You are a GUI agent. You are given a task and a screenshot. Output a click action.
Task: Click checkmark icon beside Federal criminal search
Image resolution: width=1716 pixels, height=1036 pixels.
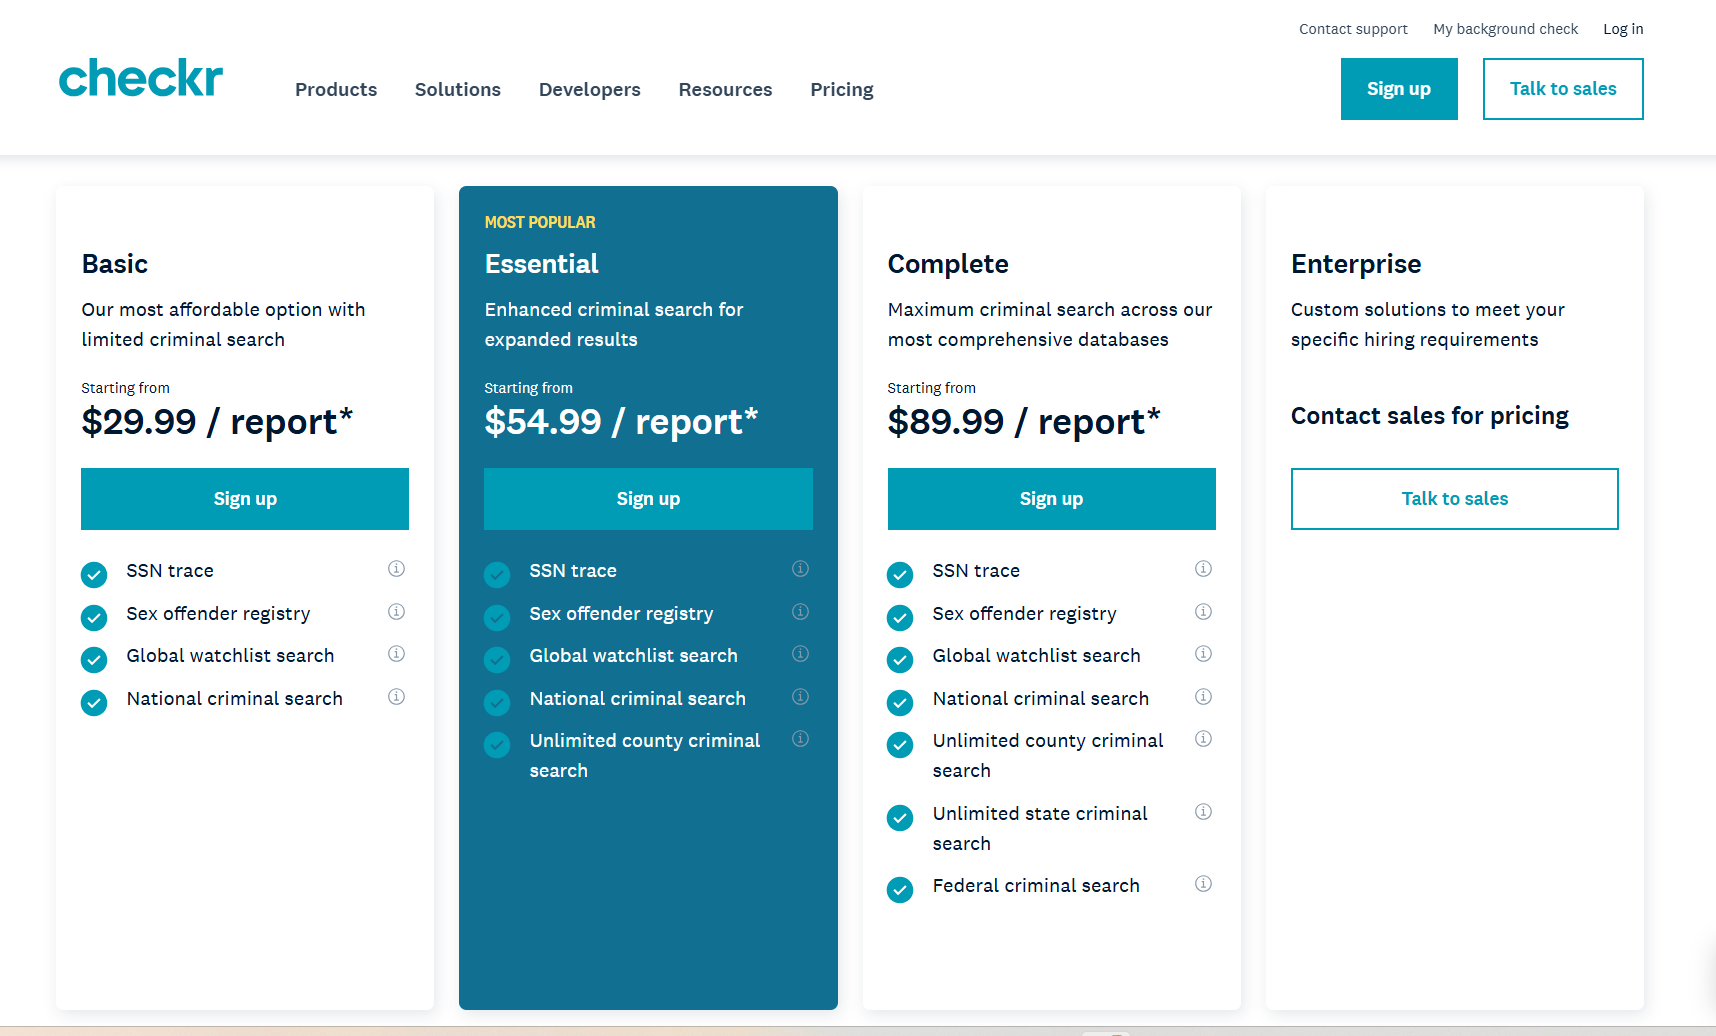(900, 890)
